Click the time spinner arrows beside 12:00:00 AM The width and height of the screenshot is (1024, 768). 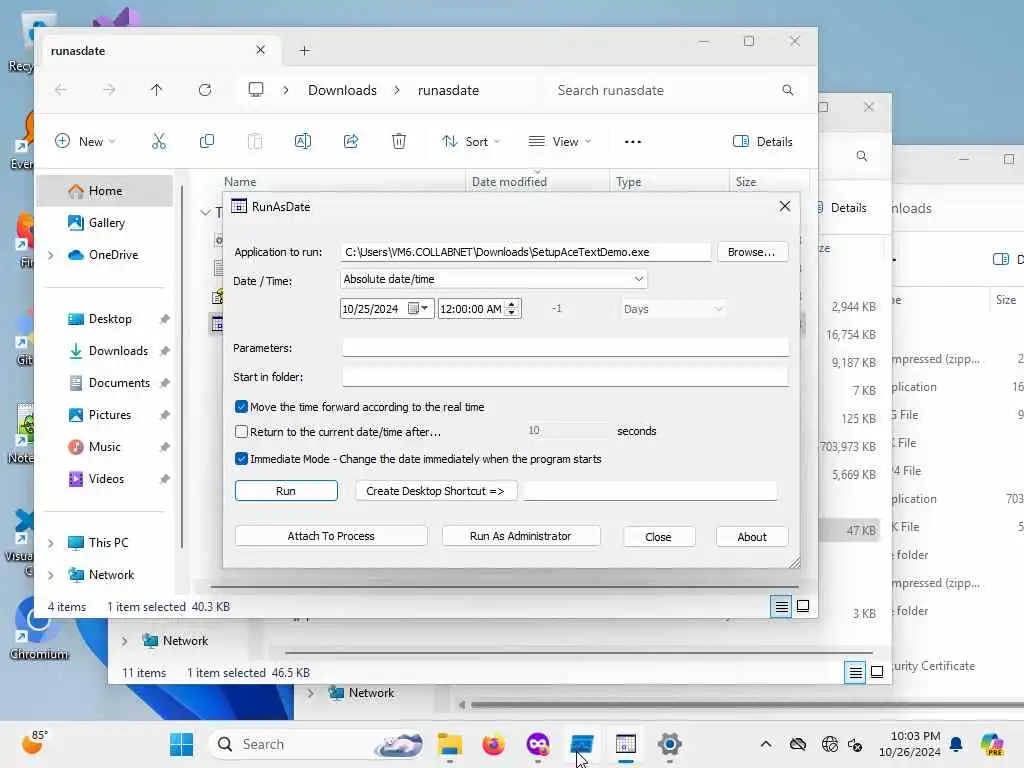coord(513,308)
